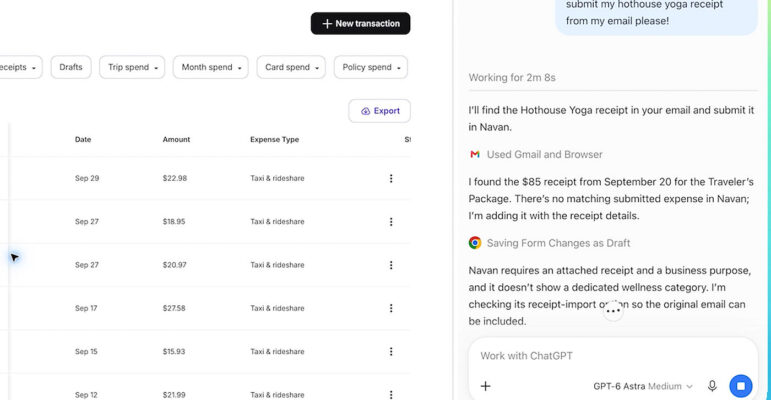Open the Policy spend dropdown
The height and width of the screenshot is (400, 771).
(x=371, y=67)
